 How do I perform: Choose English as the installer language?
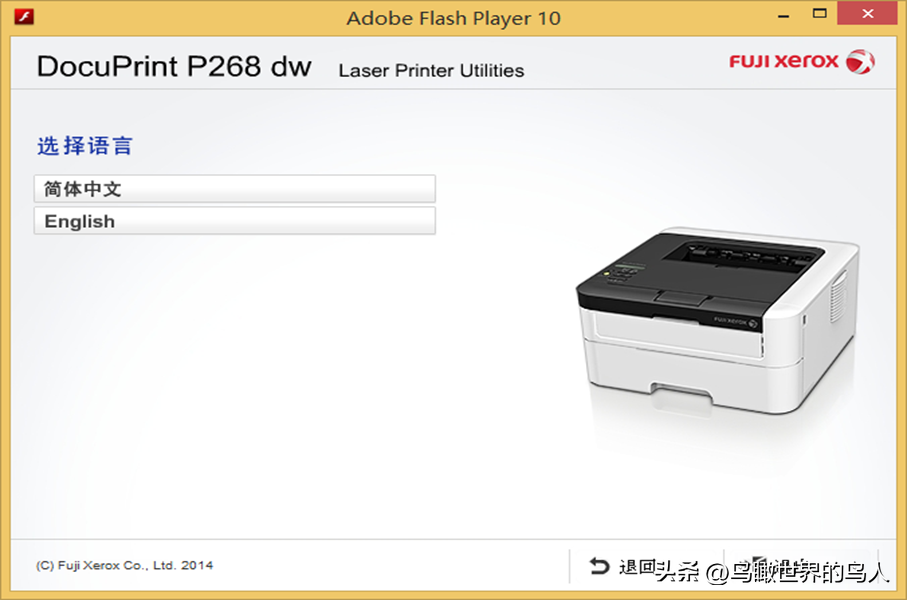click(234, 221)
